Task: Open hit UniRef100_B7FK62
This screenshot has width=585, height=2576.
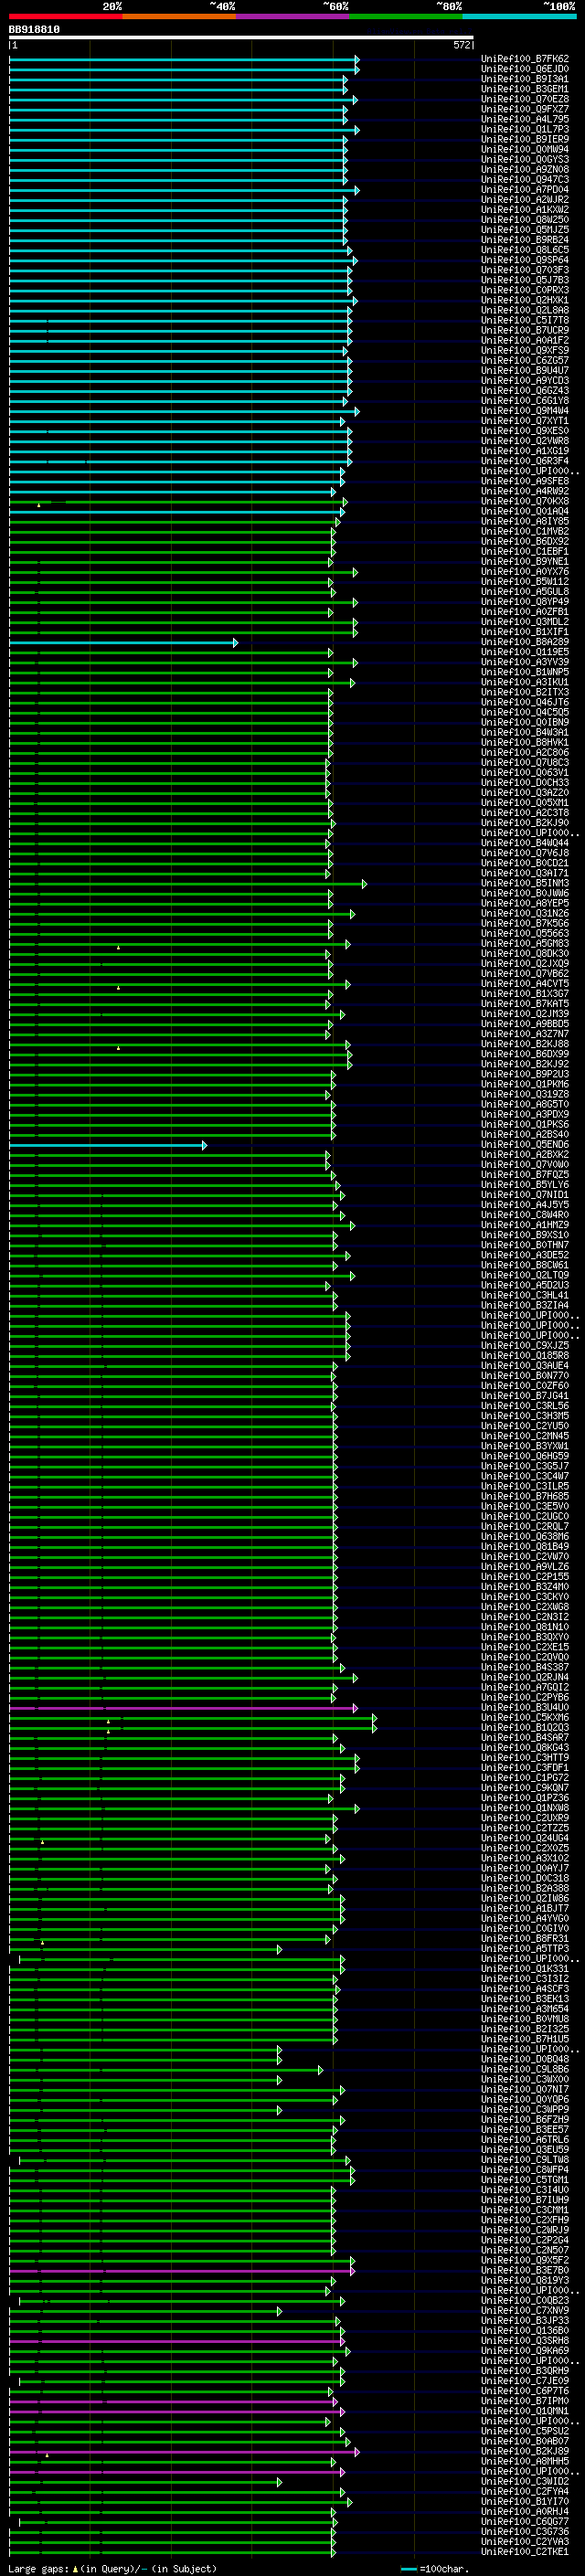Action: (x=525, y=59)
